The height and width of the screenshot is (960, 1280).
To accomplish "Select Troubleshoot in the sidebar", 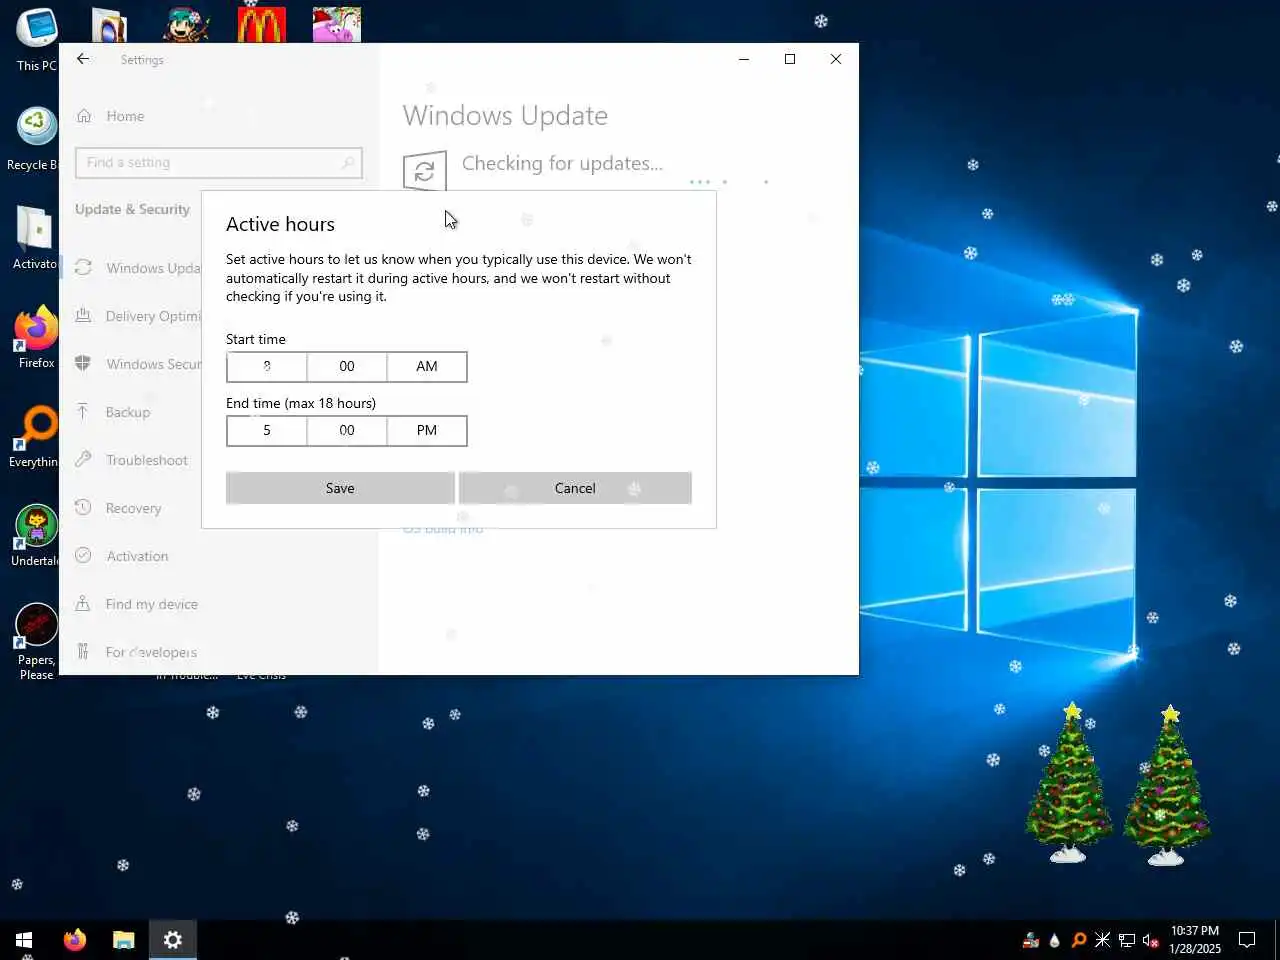I will click(x=131, y=460).
